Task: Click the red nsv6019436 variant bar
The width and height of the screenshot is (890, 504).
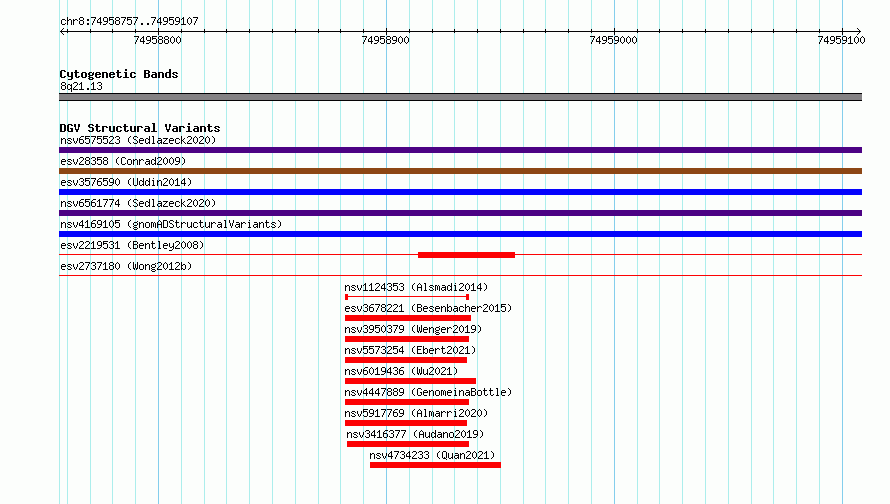Action: [x=410, y=381]
